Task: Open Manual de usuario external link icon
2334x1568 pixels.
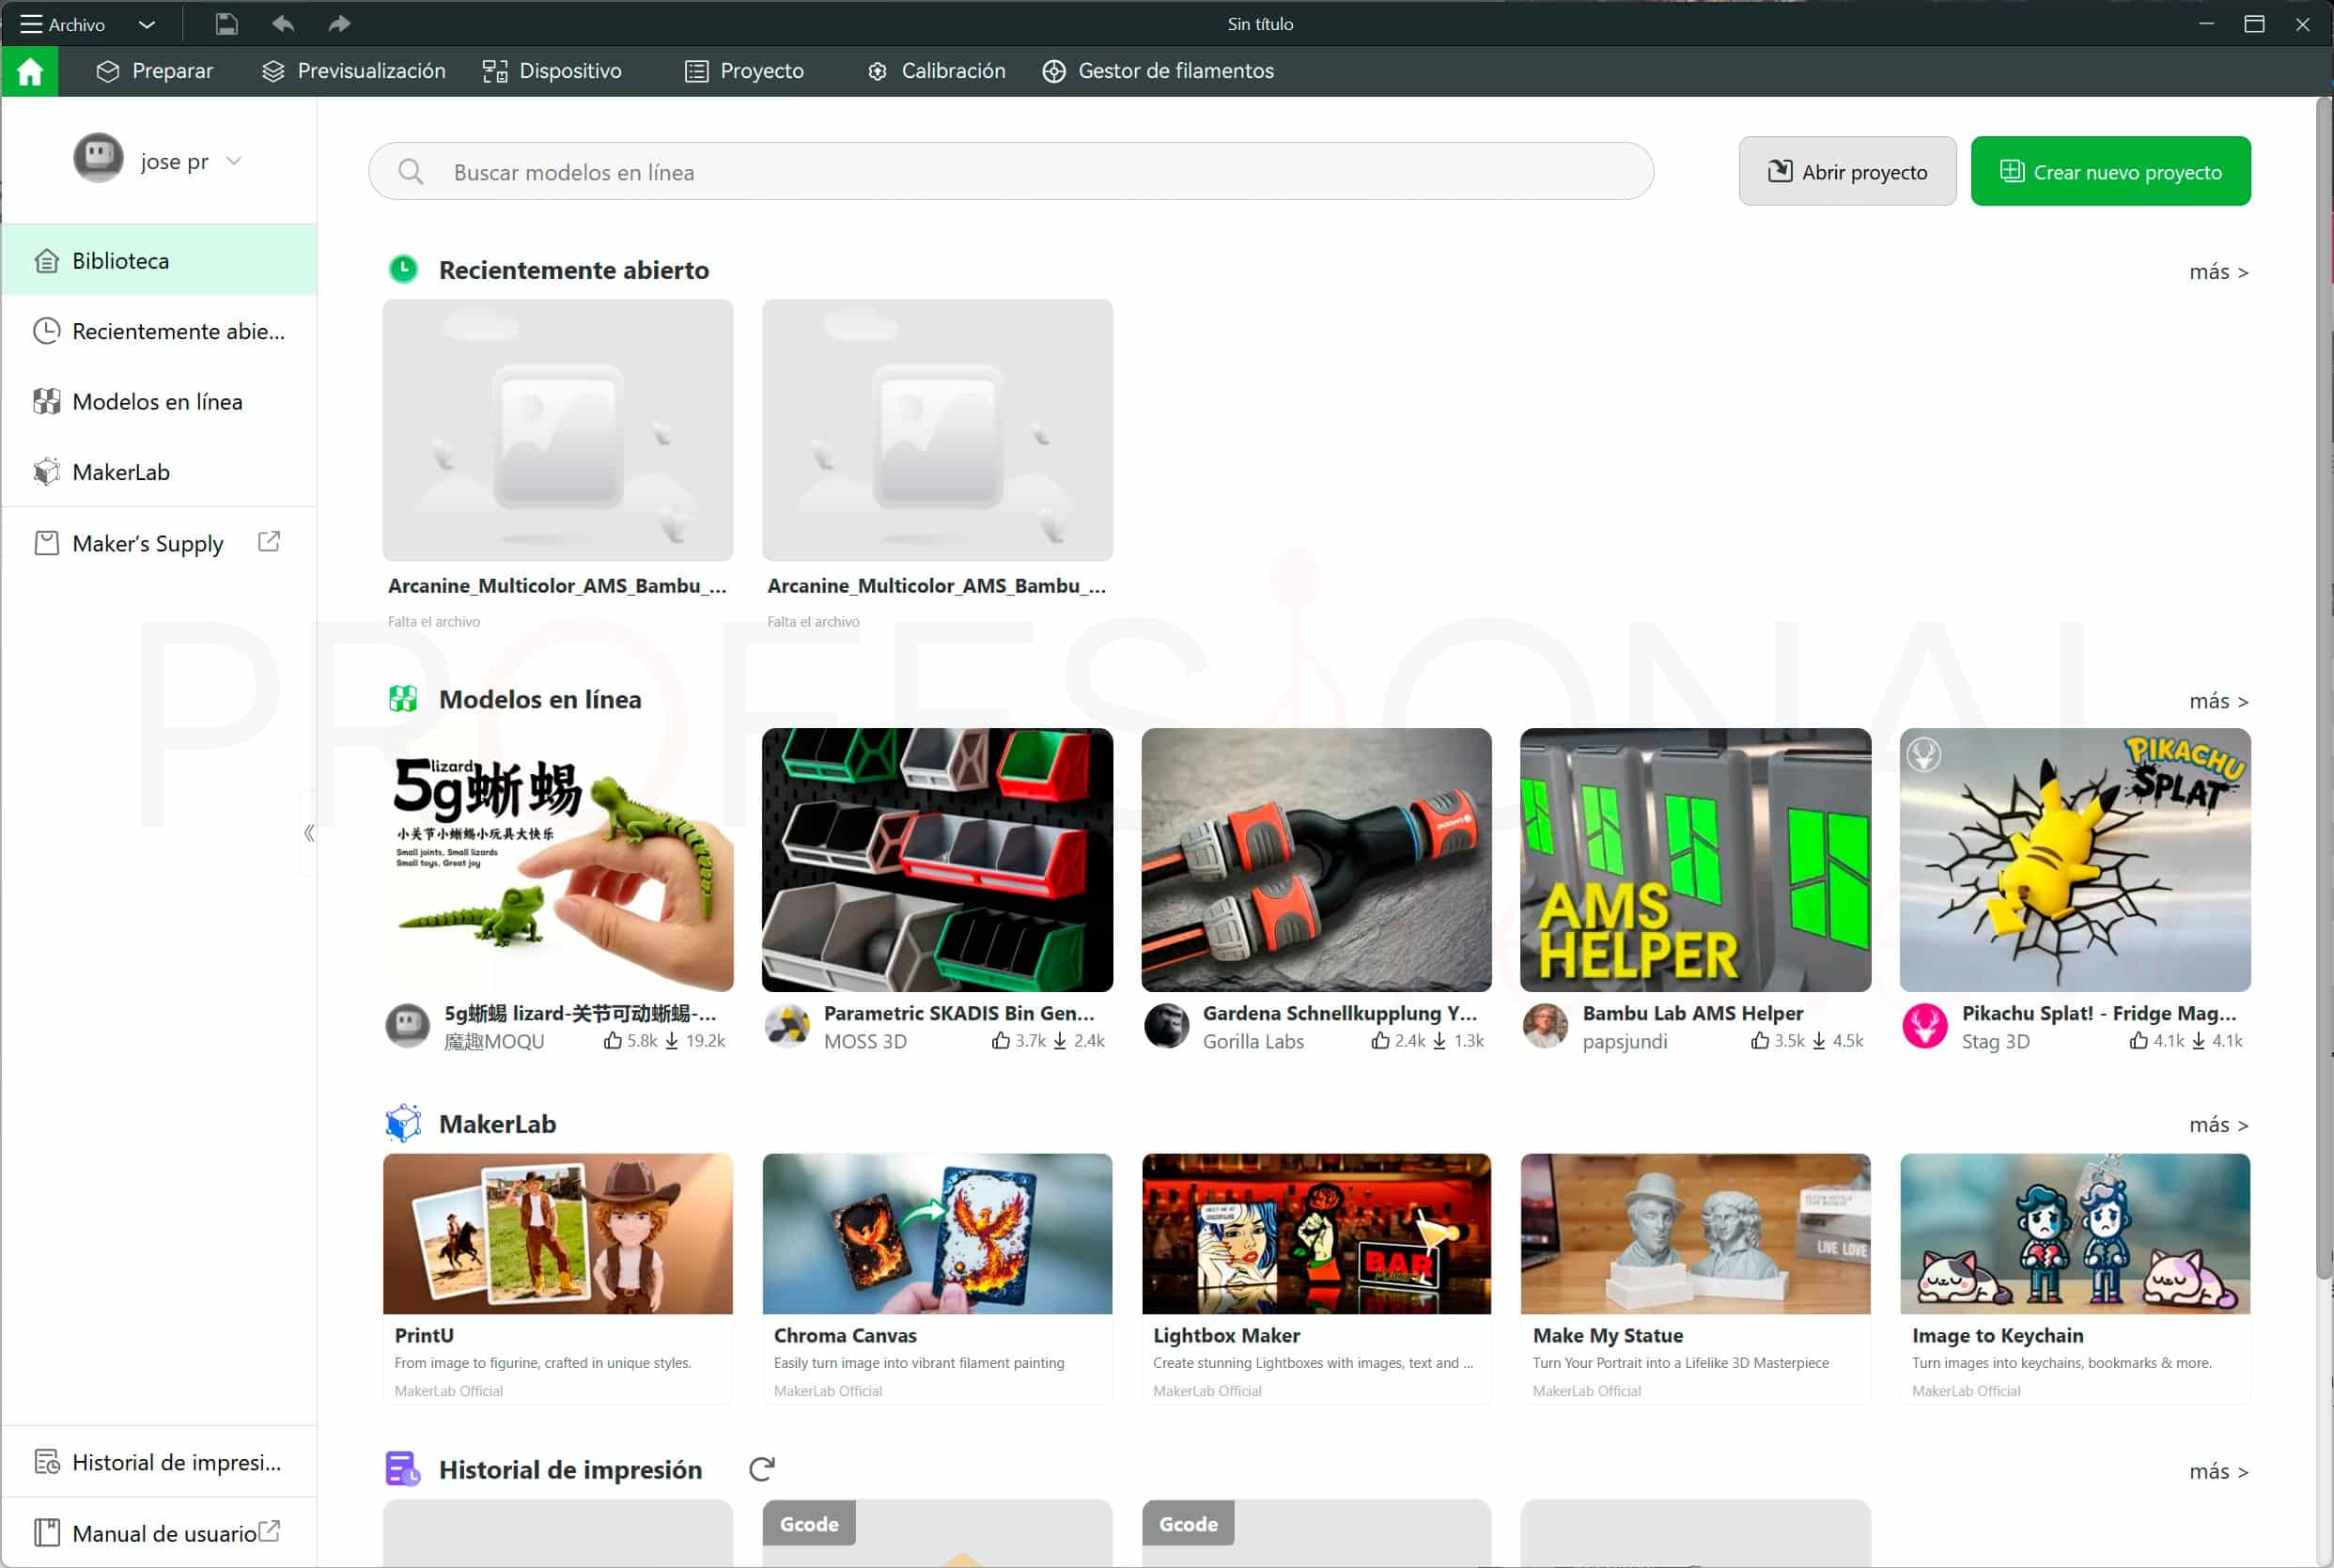Action: pyautogui.click(x=269, y=1531)
